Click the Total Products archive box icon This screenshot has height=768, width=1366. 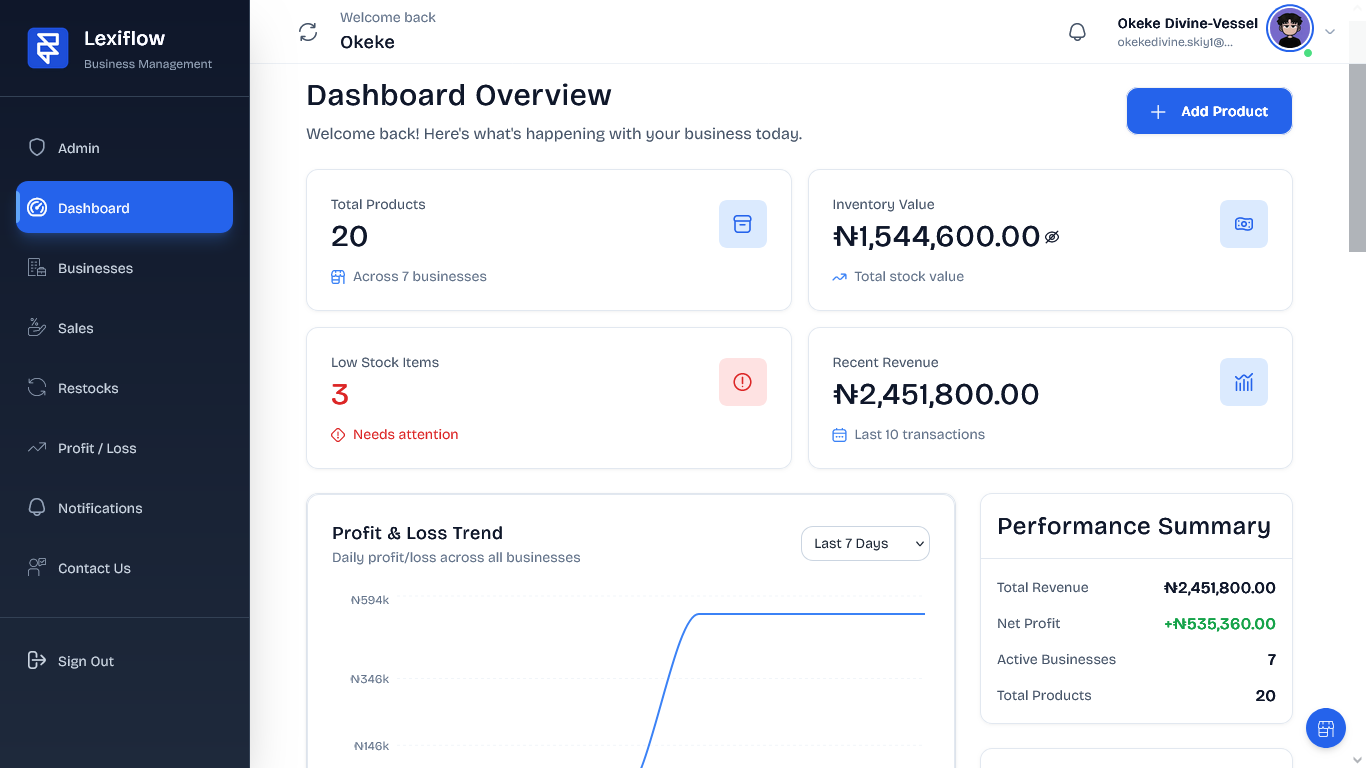tap(743, 224)
